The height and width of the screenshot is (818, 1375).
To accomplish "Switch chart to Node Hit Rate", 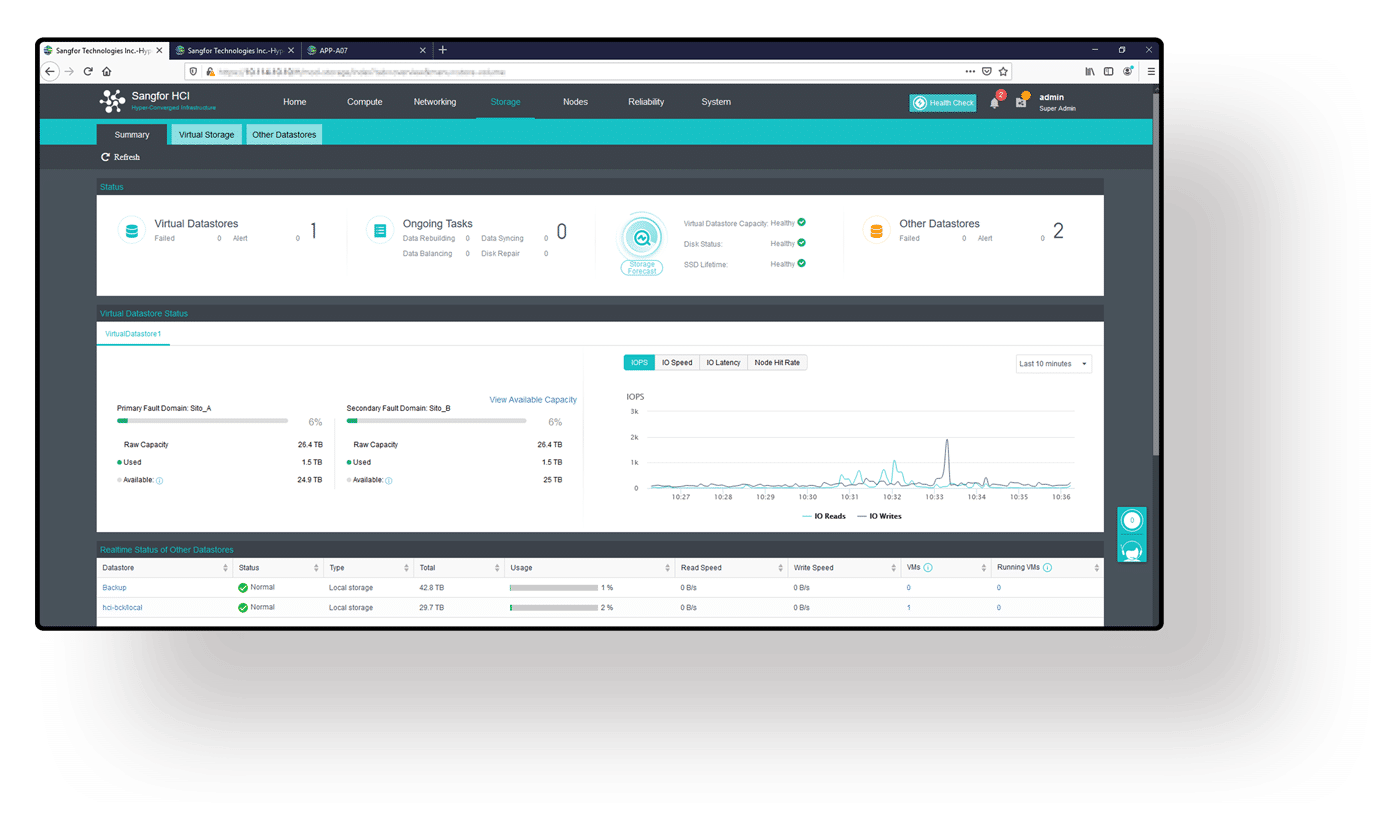I will pos(777,362).
